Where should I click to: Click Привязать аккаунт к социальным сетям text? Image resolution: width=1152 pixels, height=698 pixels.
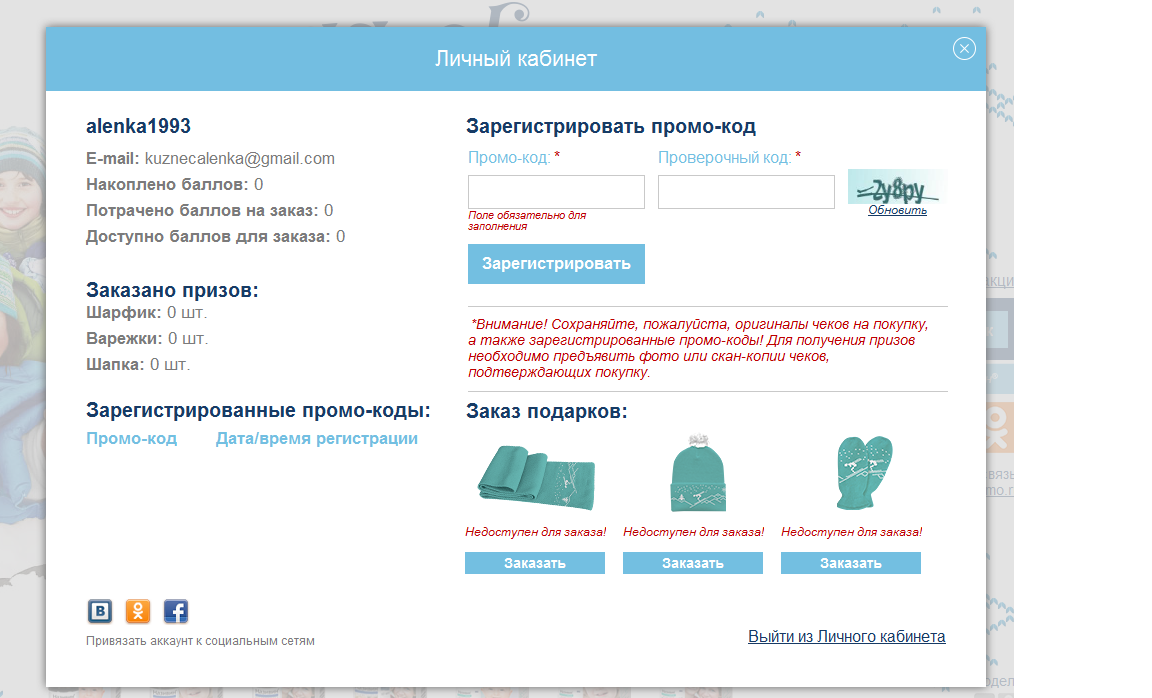click(x=200, y=641)
